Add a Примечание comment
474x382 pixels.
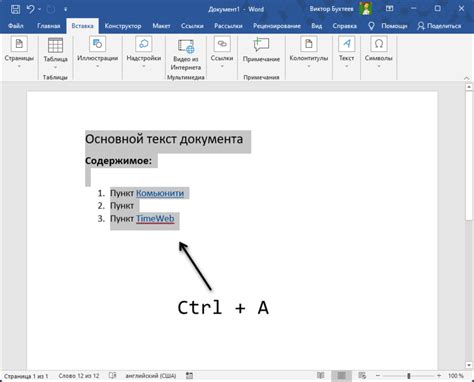click(x=261, y=50)
